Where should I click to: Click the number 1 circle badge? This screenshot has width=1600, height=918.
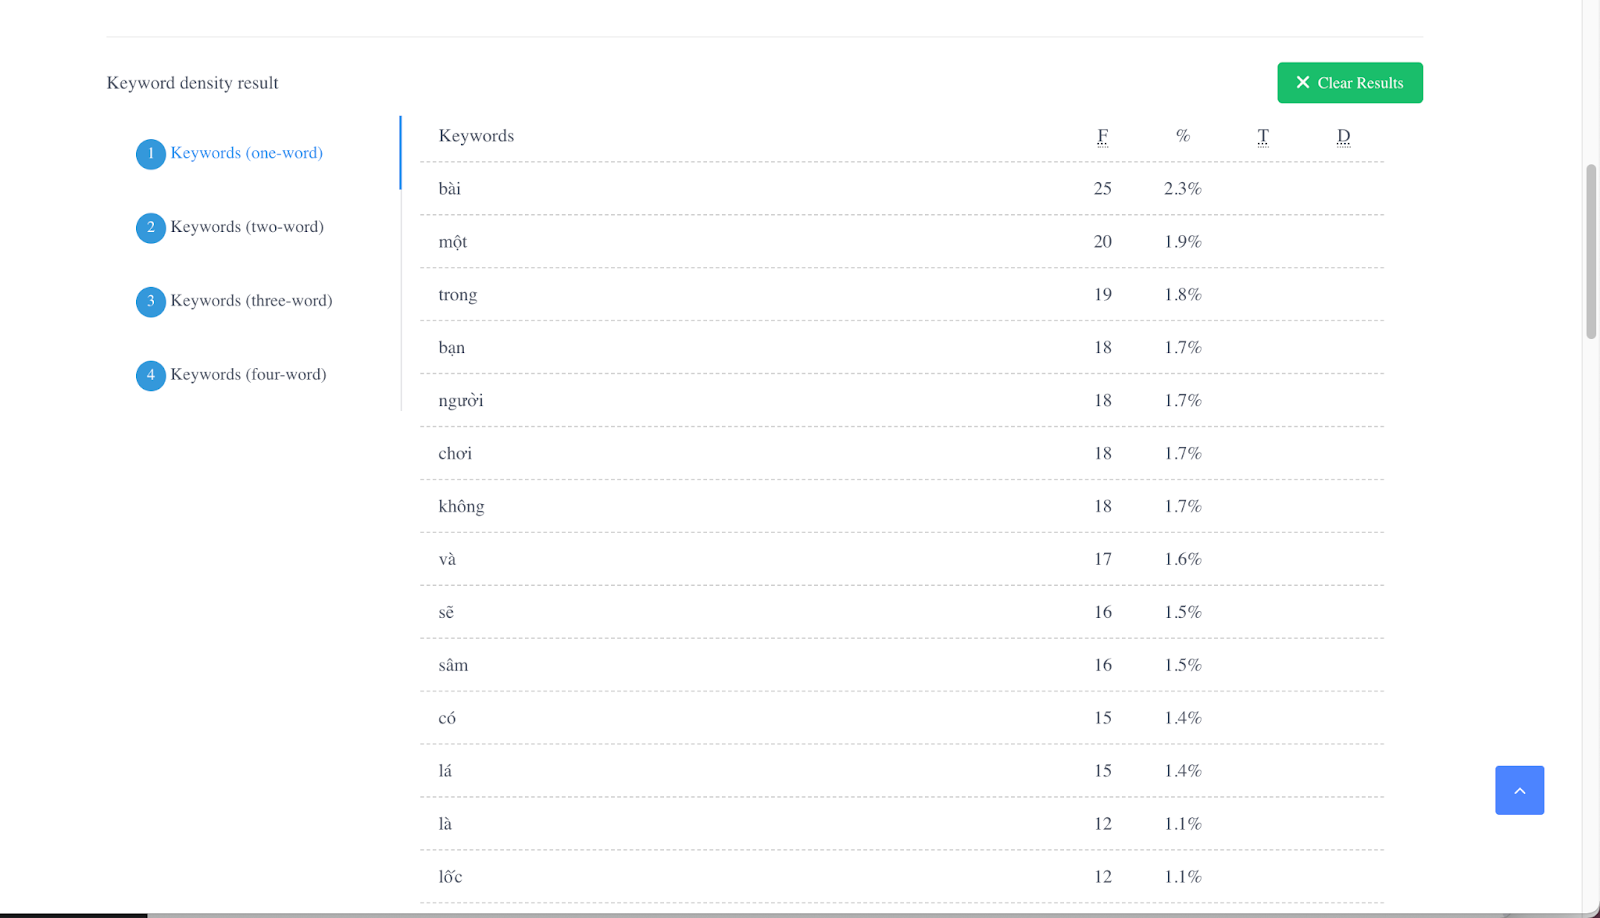[x=151, y=154]
